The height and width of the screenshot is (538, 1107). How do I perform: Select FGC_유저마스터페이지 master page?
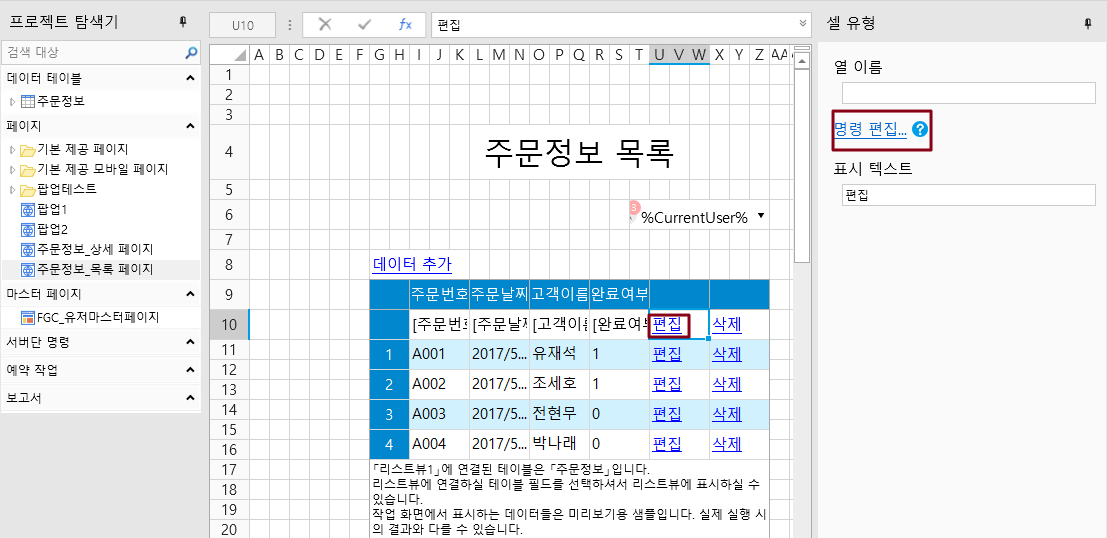tap(97, 317)
